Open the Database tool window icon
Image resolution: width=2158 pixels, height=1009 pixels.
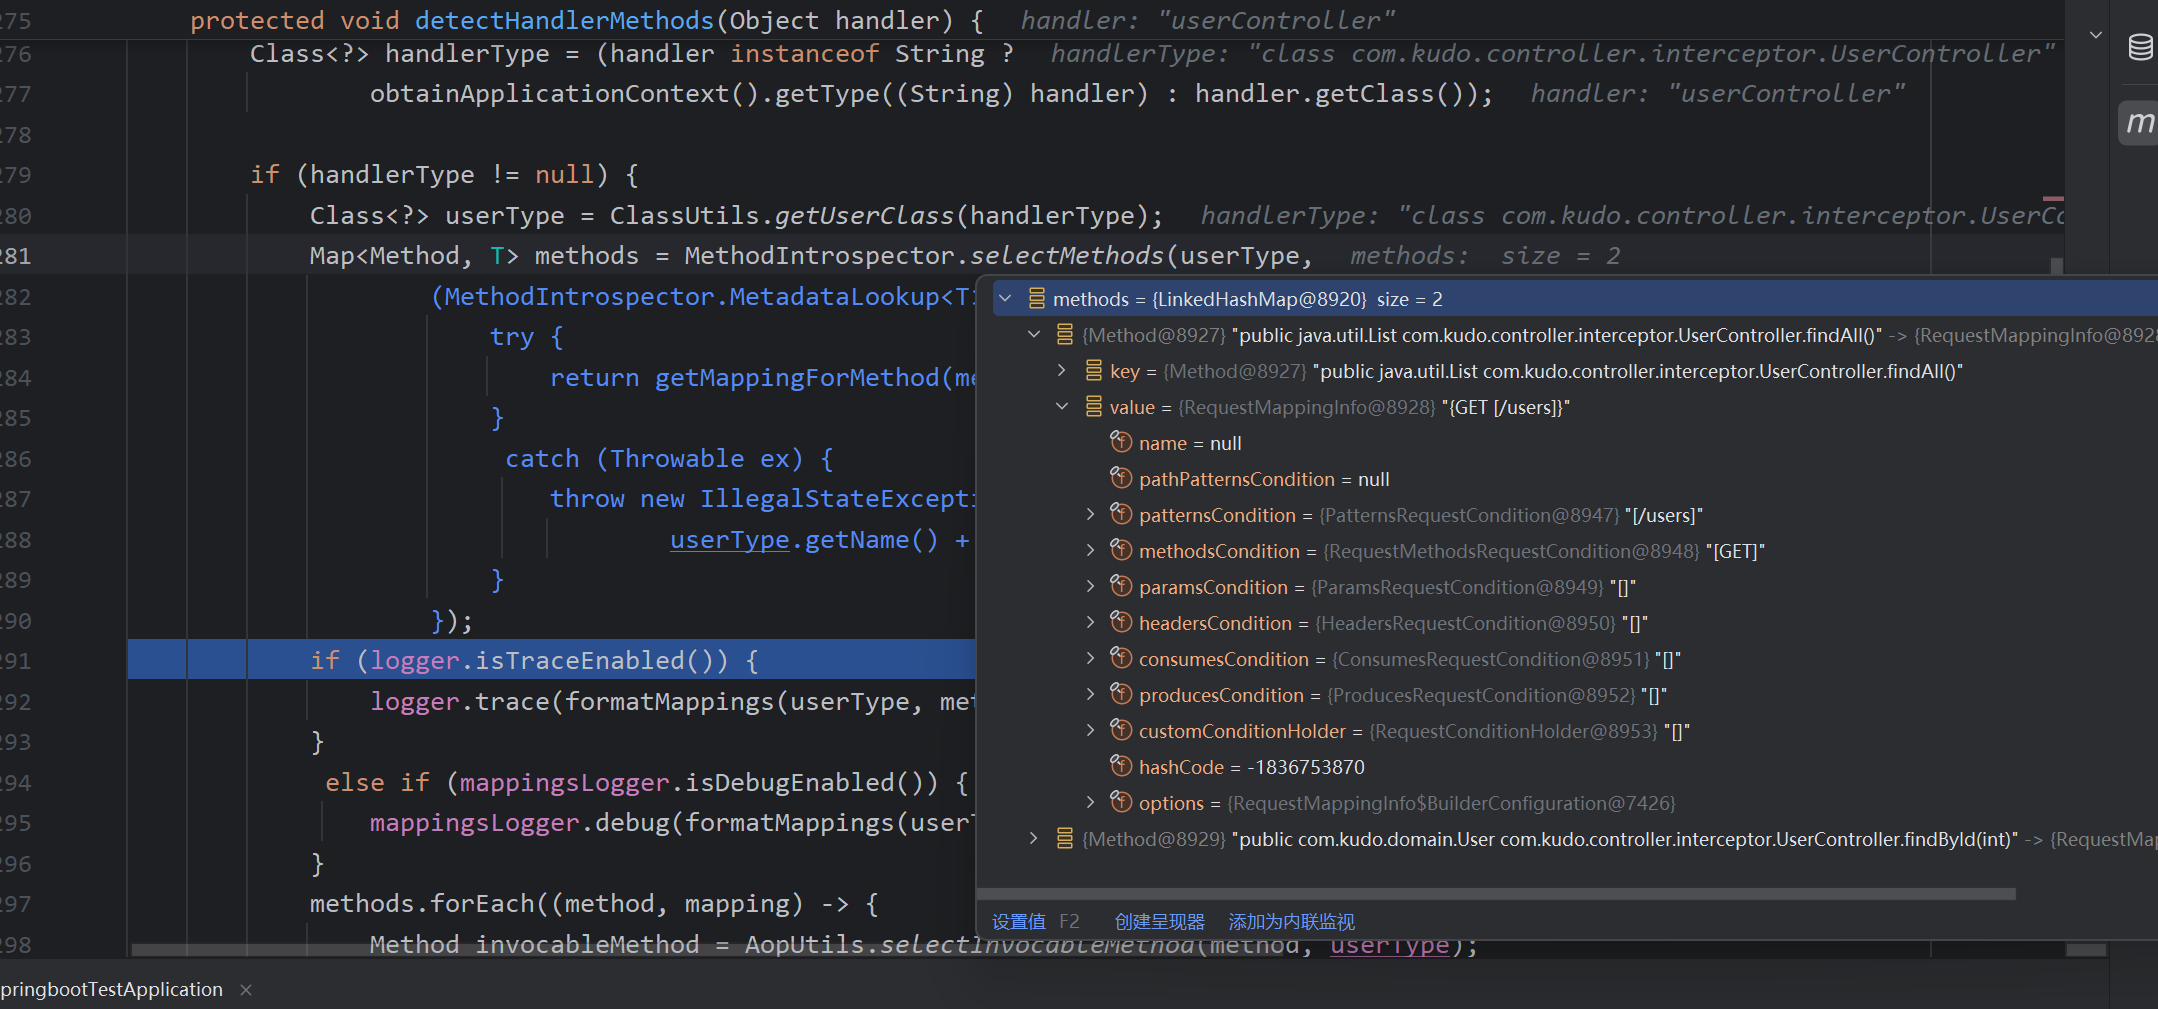[x=2140, y=47]
